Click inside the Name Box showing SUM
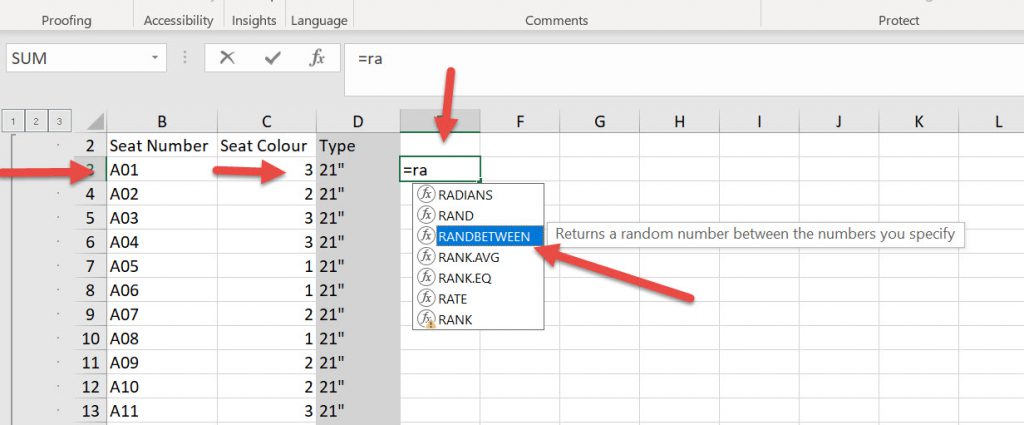Viewport: 1024px width, 425px height. 75,58
